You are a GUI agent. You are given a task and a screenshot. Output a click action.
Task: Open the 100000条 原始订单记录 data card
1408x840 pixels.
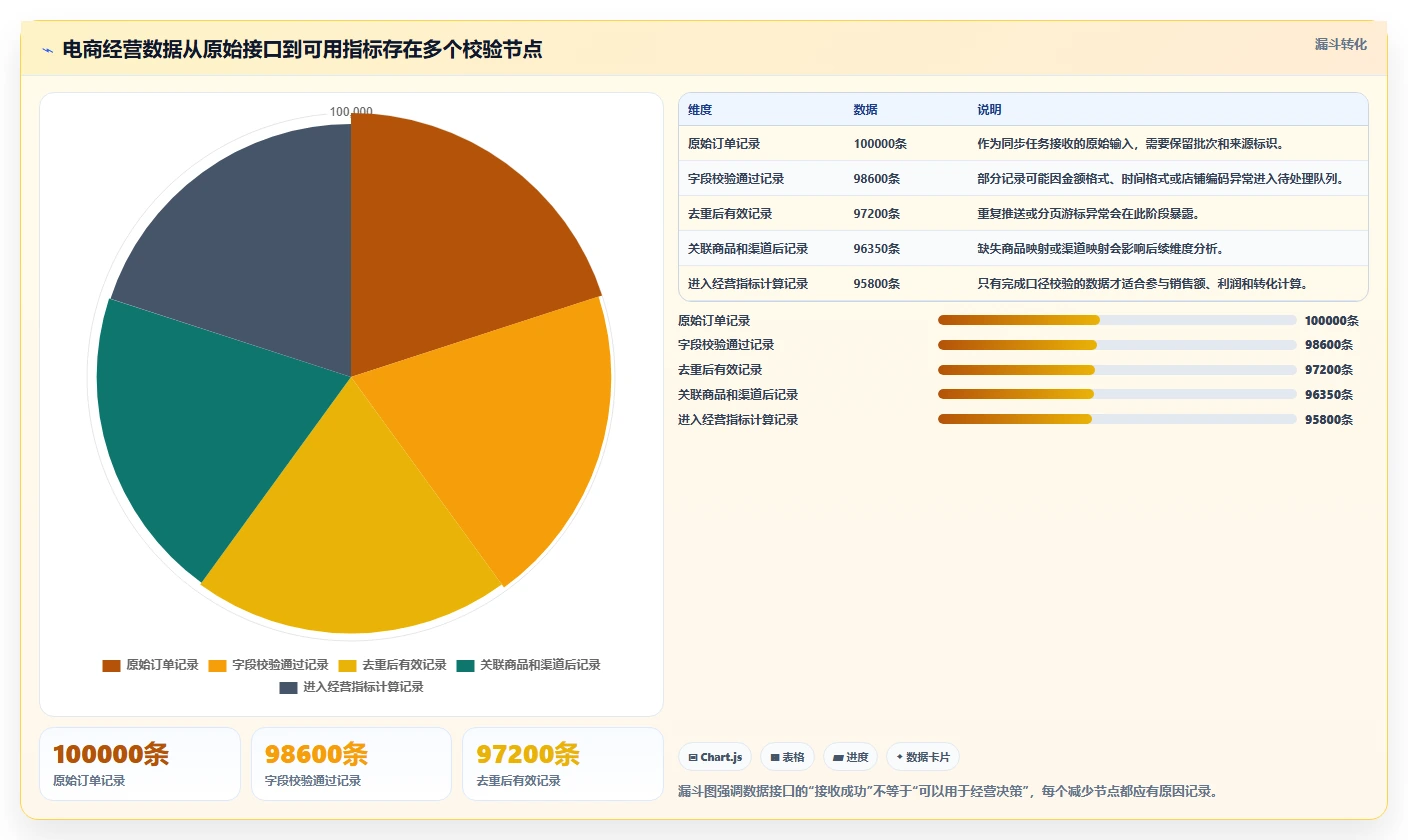click(x=140, y=764)
